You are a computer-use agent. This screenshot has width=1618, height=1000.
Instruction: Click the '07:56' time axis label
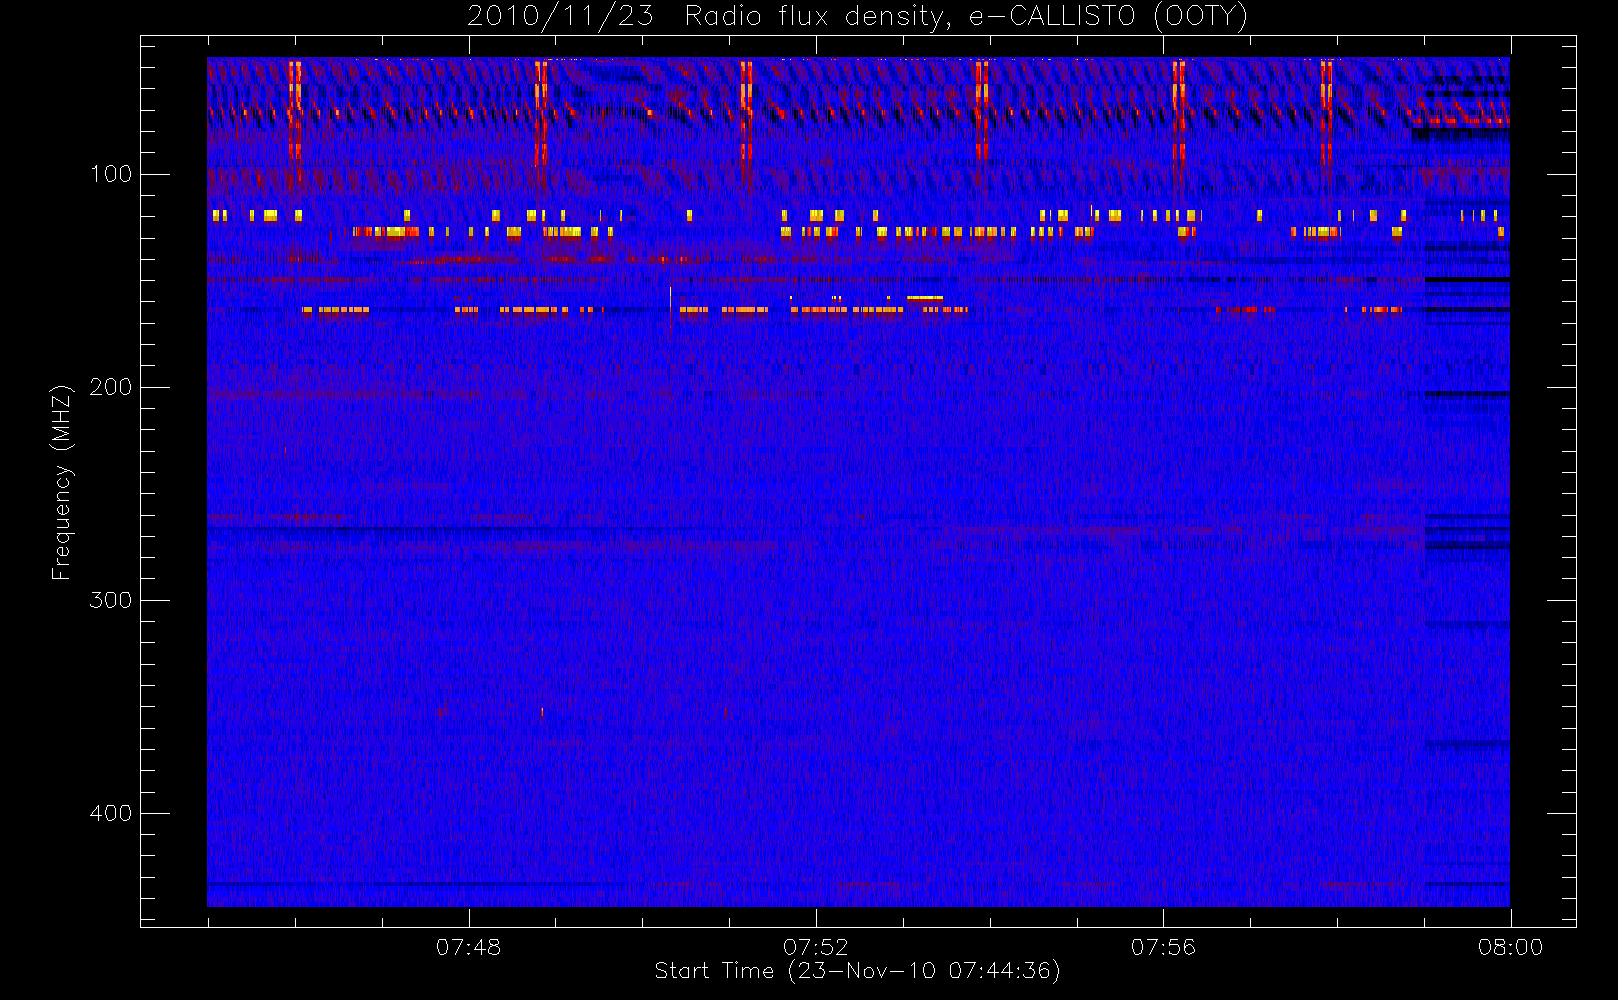pos(1163,947)
